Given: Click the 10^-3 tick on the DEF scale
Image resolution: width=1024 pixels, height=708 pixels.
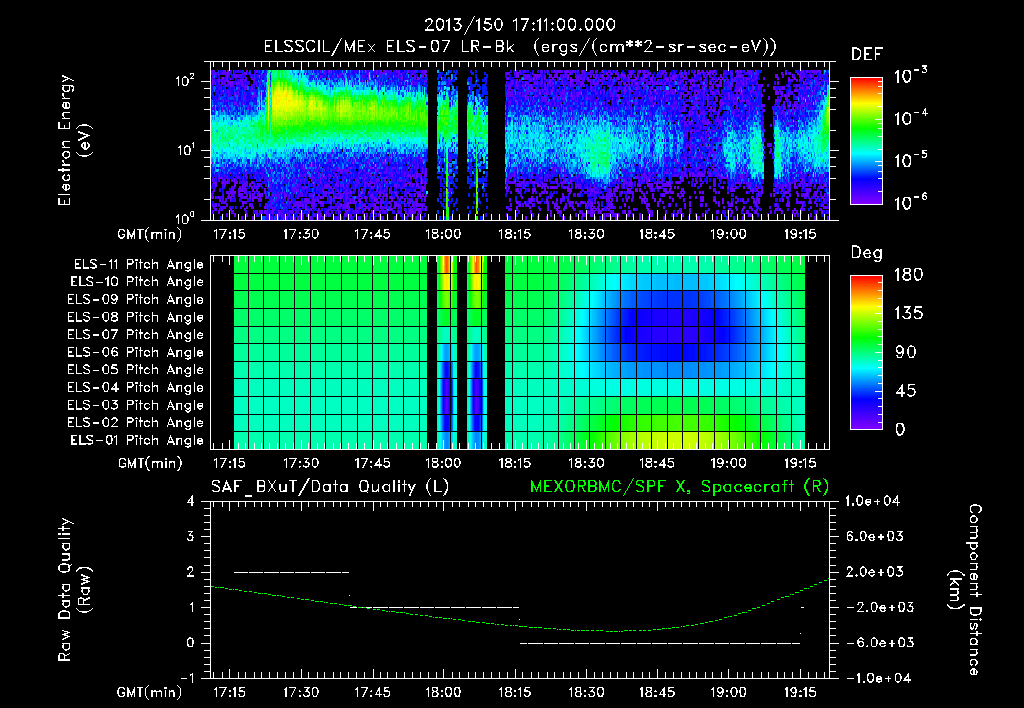Looking at the screenshot, I should pos(910,75).
